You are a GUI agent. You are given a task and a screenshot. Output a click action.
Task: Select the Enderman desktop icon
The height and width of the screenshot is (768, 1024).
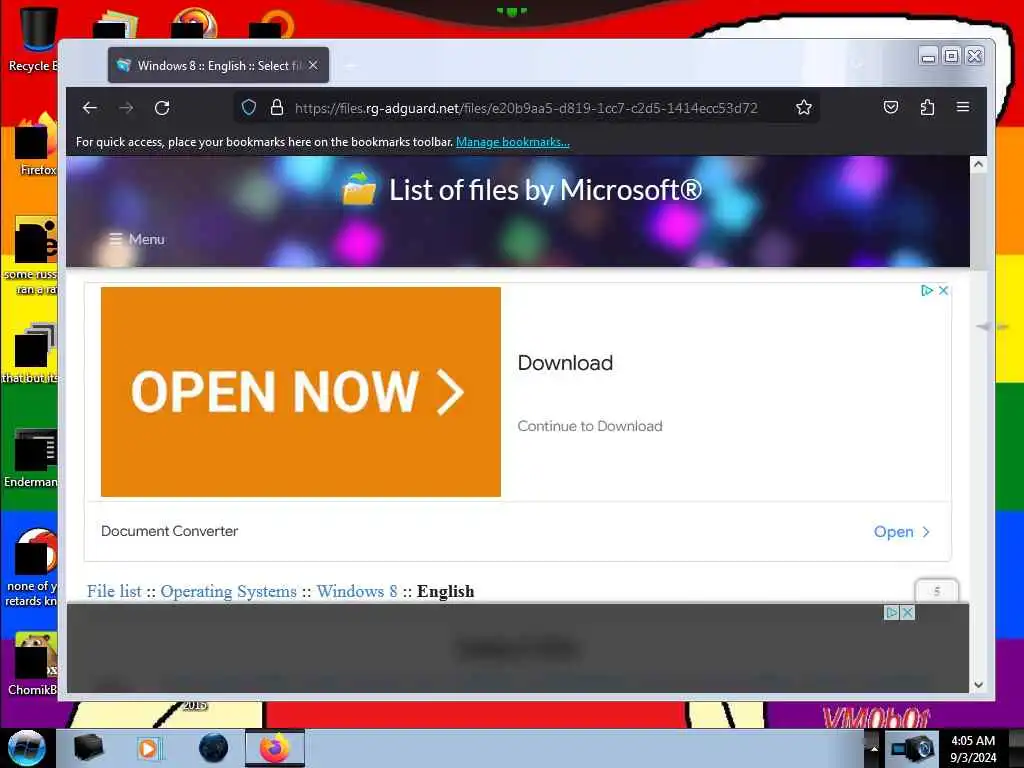[31, 457]
